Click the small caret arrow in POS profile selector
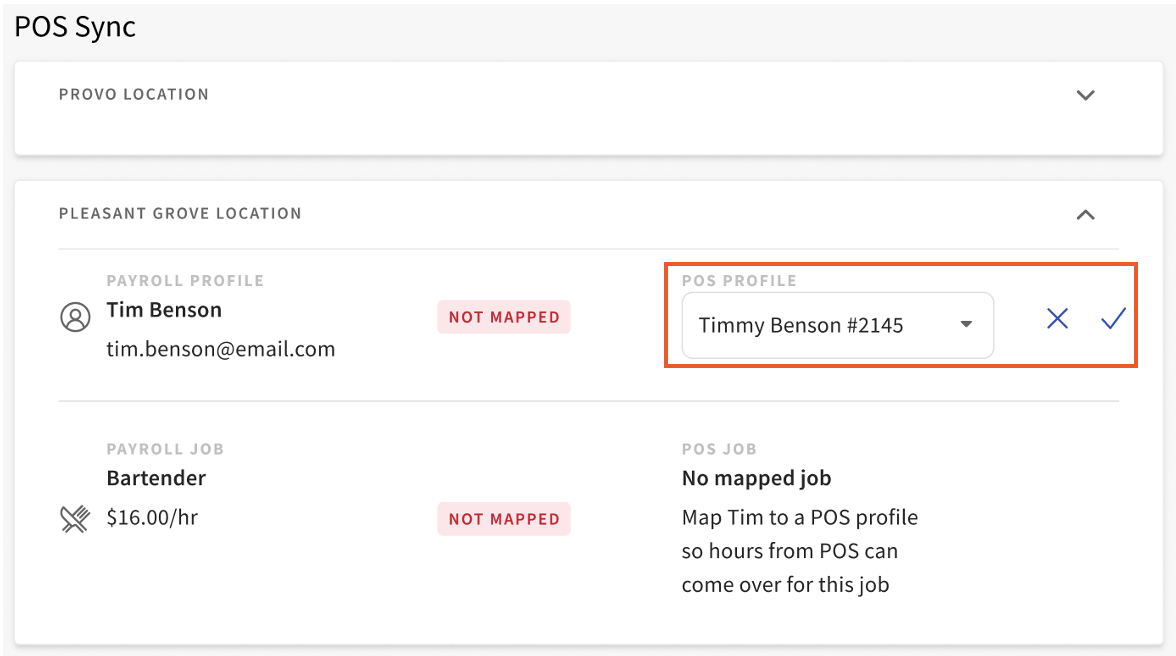The width and height of the screenshot is (1176, 656). pyautogui.click(x=966, y=325)
